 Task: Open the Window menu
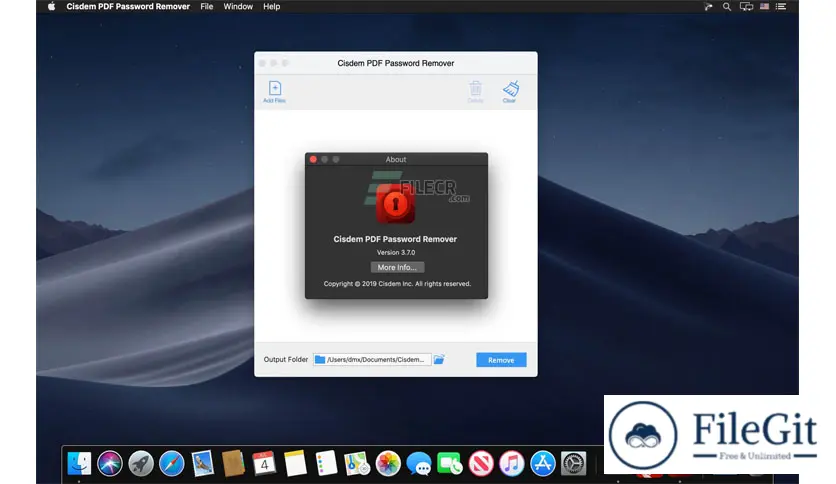(x=238, y=6)
